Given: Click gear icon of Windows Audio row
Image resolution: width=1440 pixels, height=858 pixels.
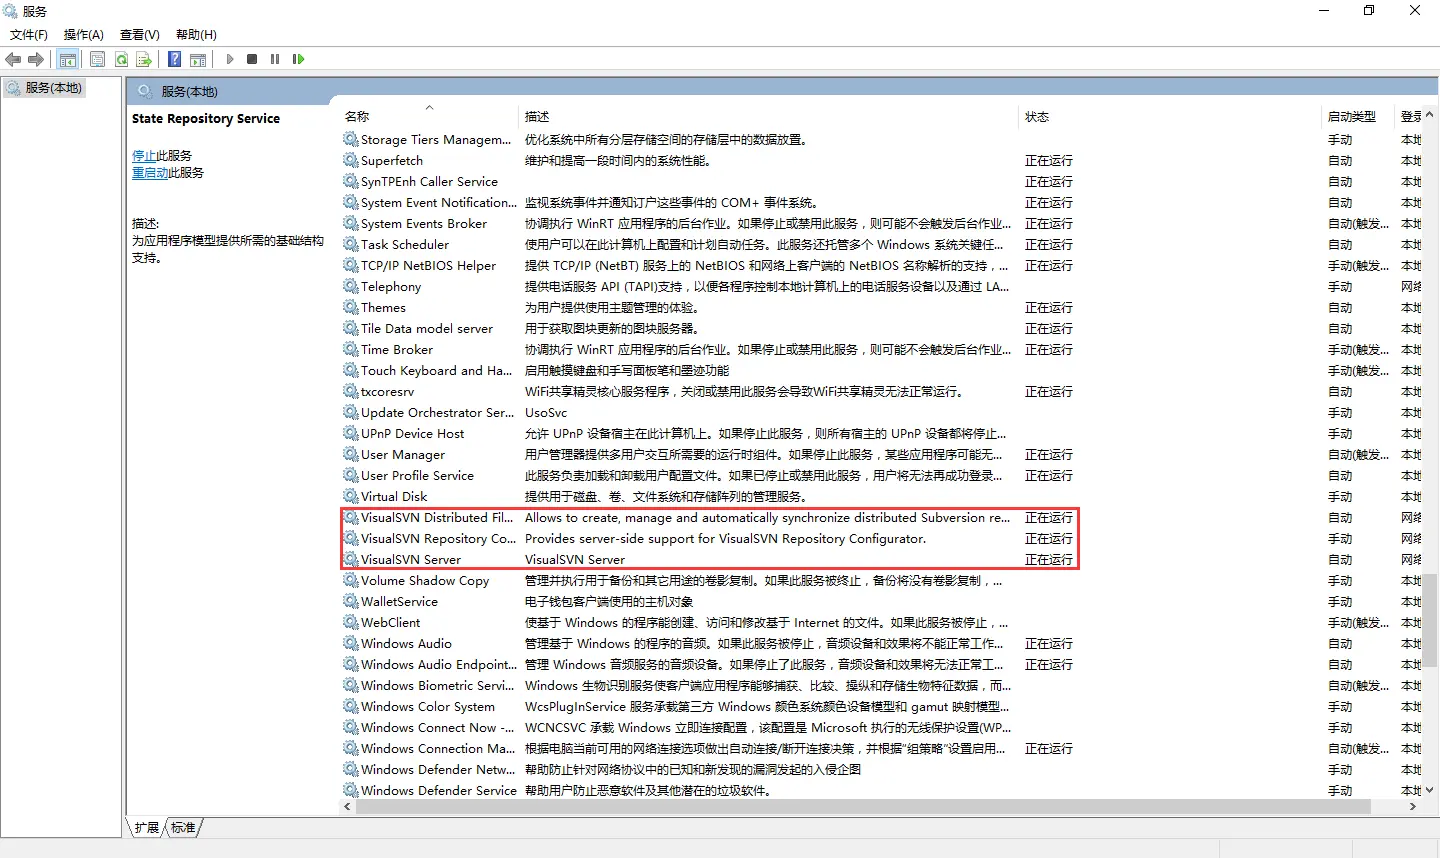Looking at the screenshot, I should (x=350, y=643).
